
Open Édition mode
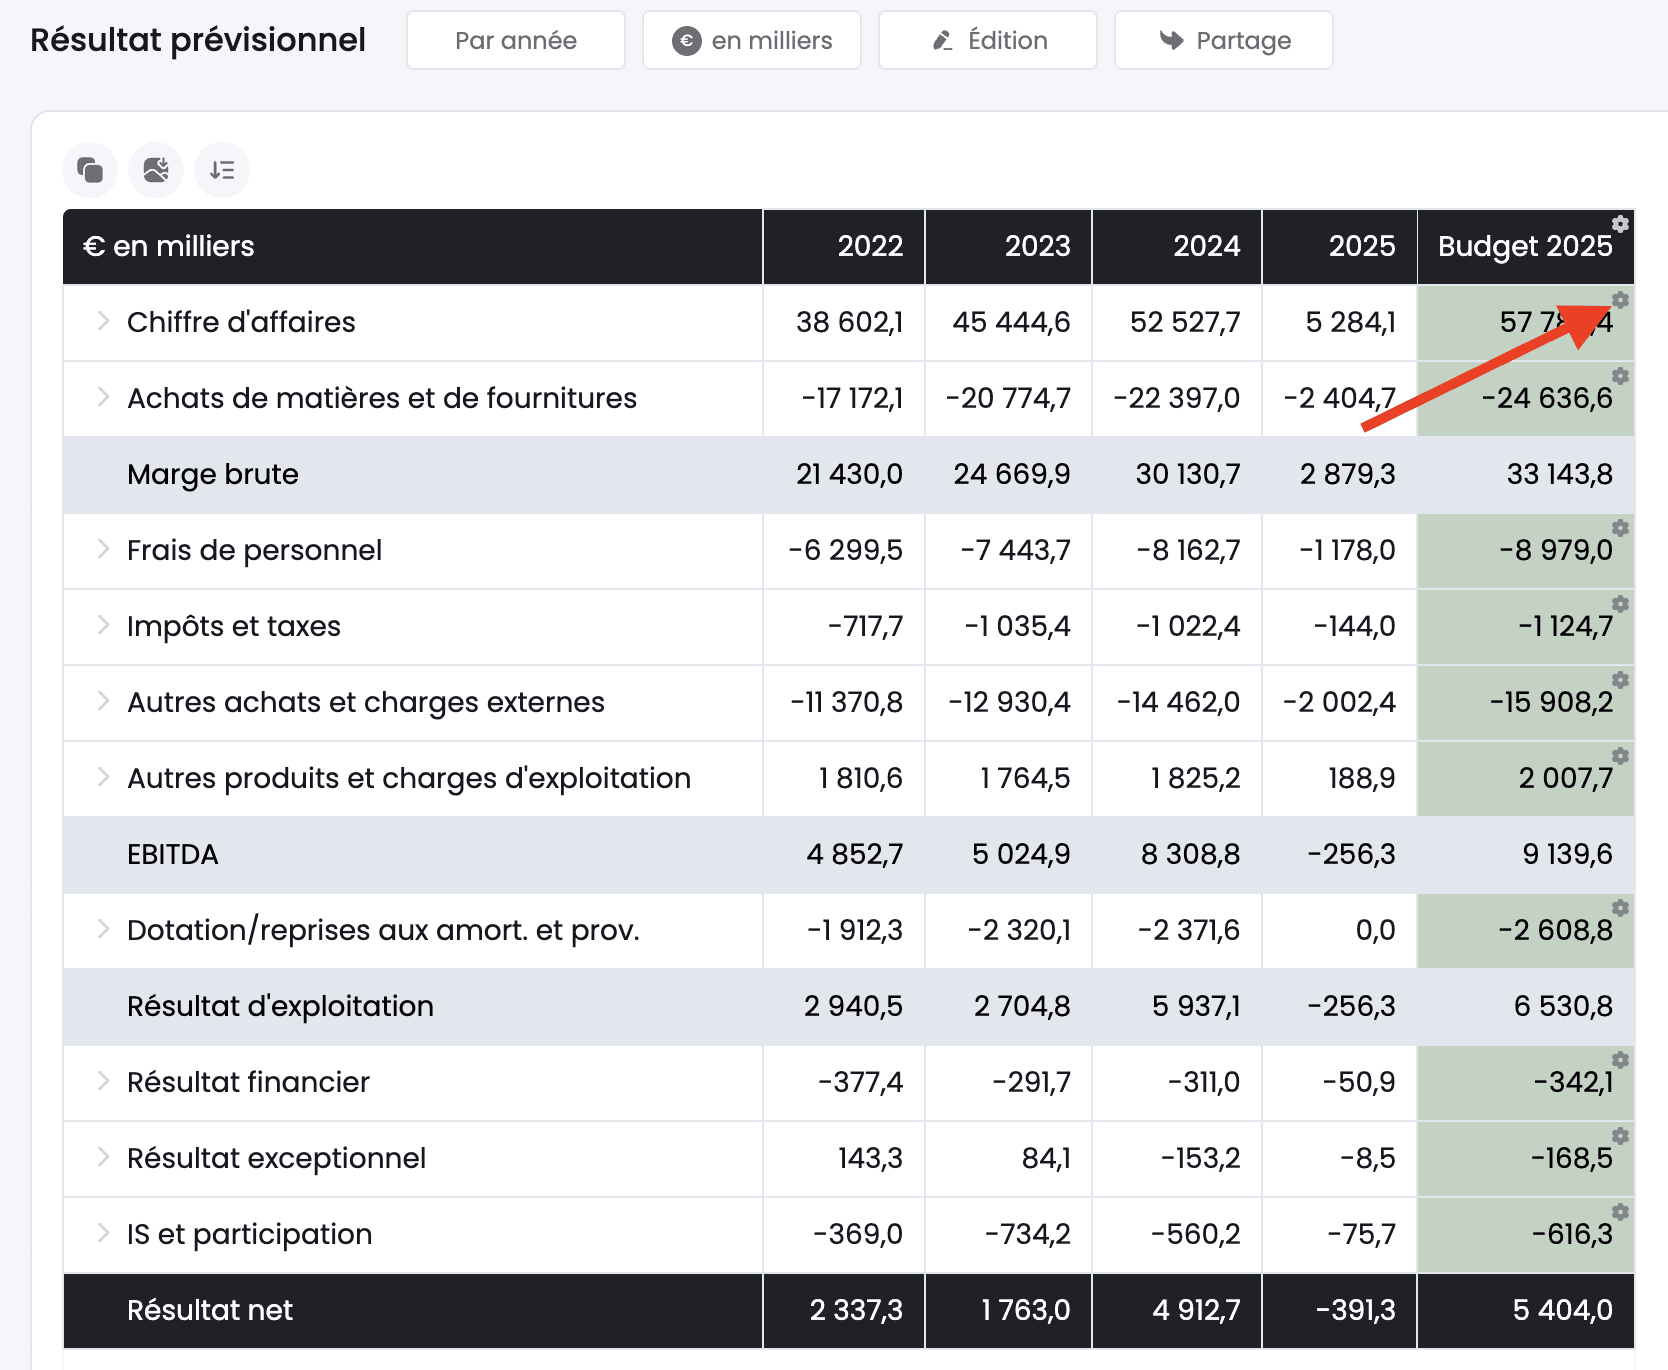pyautogui.click(x=988, y=40)
